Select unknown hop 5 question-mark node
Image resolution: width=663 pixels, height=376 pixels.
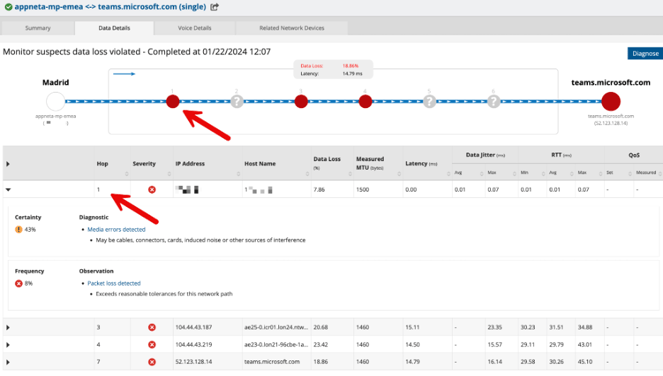pyautogui.click(x=429, y=102)
